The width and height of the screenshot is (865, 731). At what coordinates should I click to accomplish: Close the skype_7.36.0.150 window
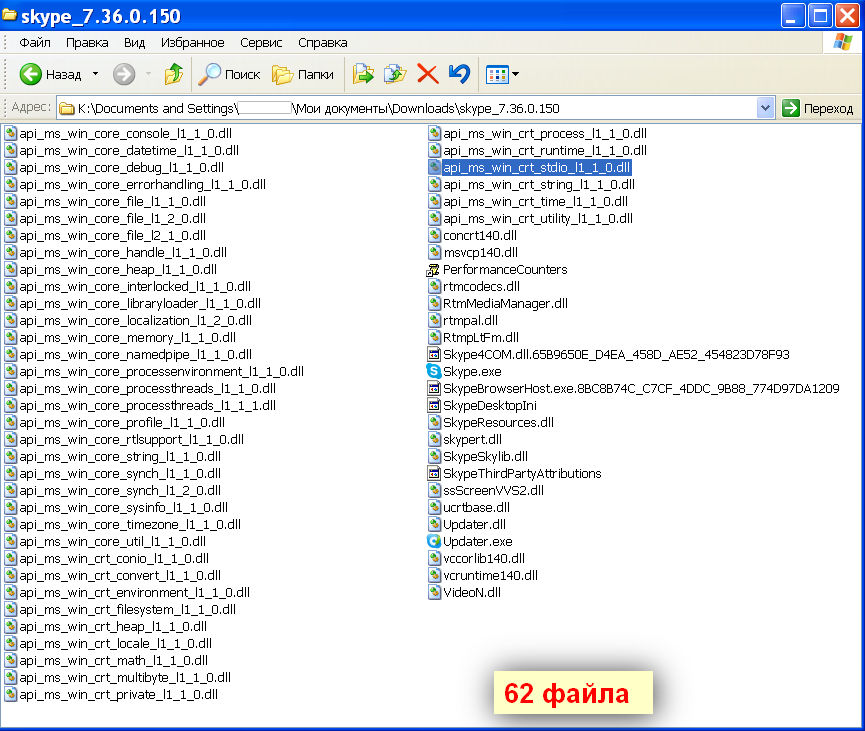[x=847, y=16]
